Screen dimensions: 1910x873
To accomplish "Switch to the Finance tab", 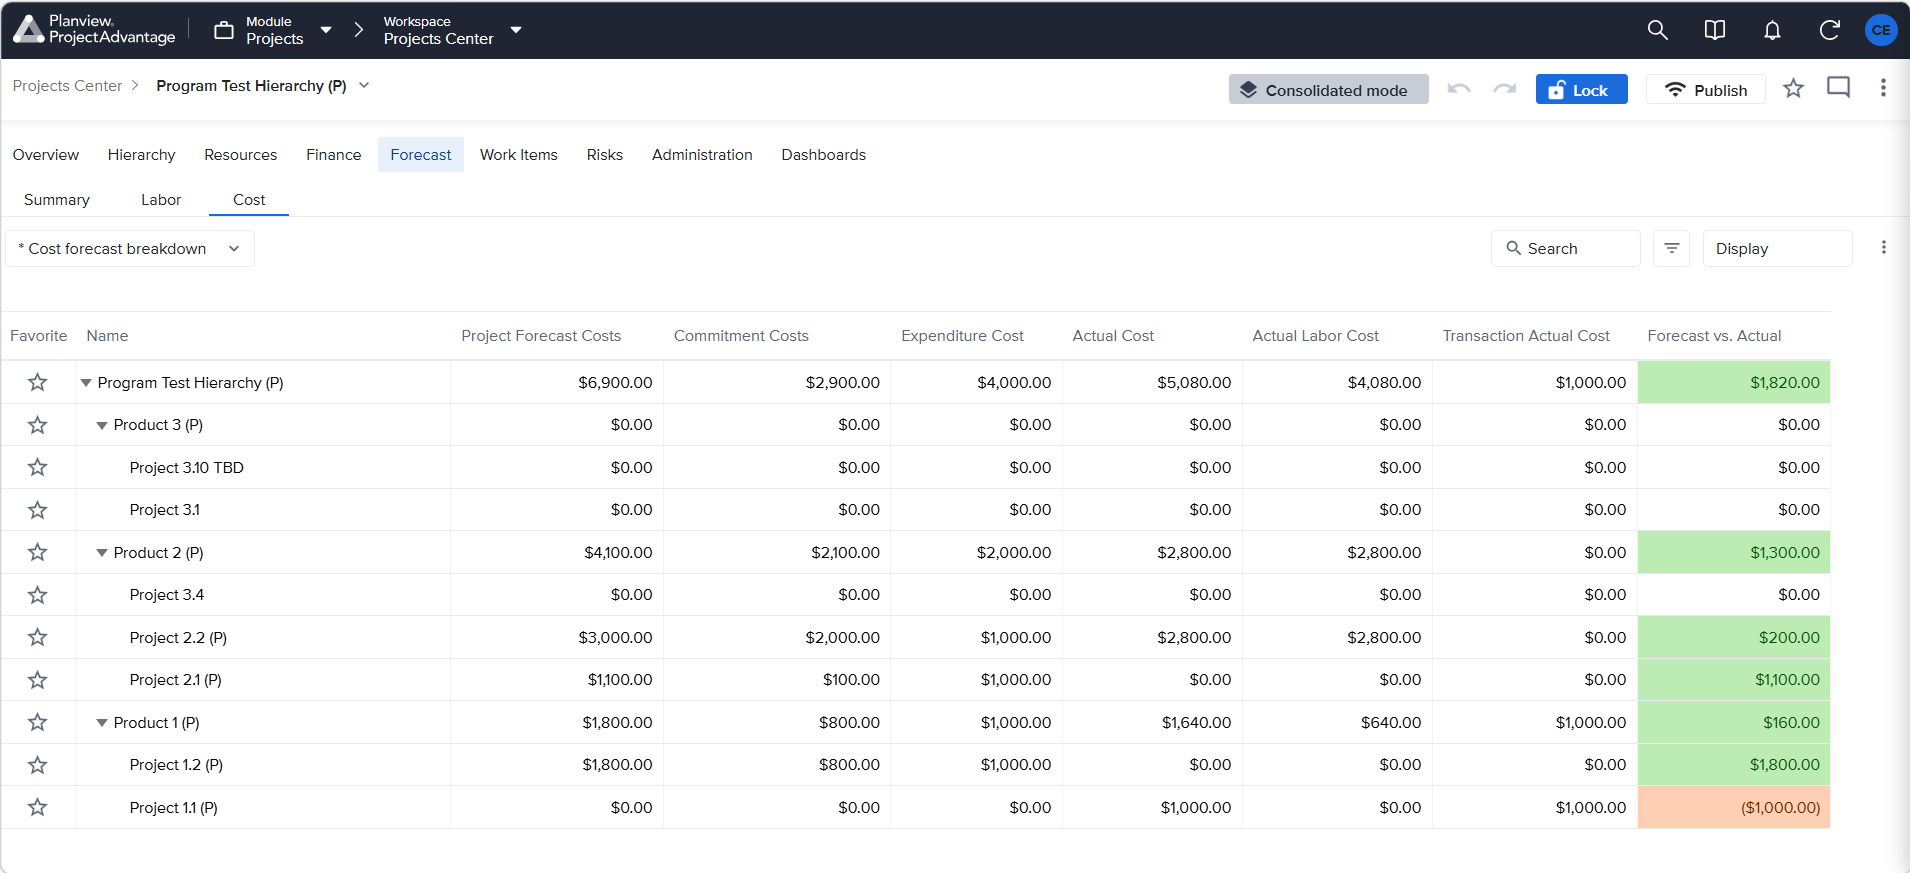I will 333,155.
